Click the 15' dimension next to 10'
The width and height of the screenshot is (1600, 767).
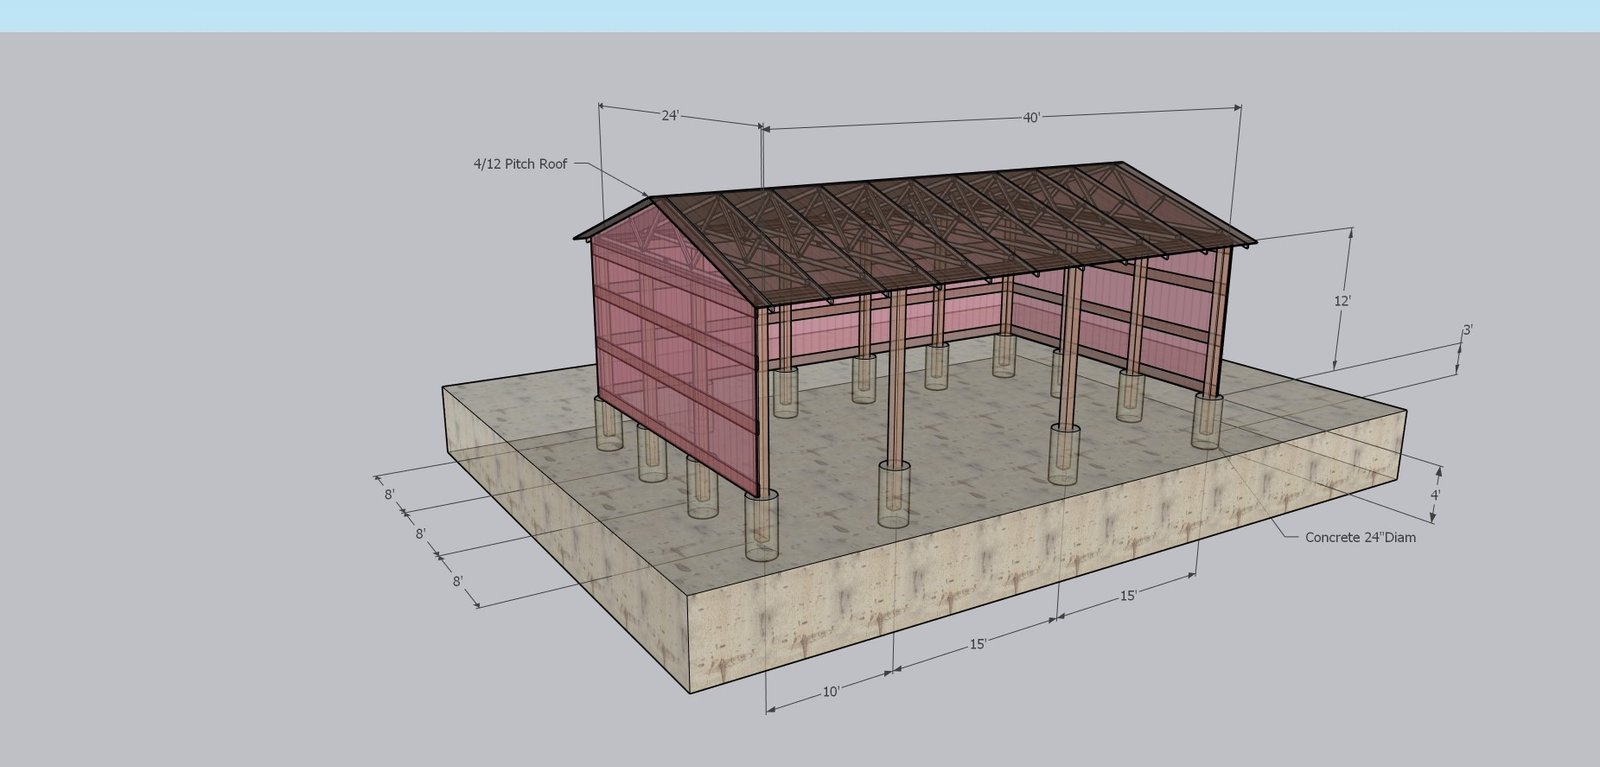coord(977,643)
